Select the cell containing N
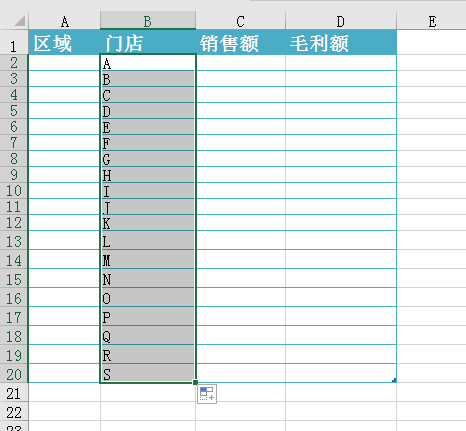 pyautogui.click(x=148, y=278)
